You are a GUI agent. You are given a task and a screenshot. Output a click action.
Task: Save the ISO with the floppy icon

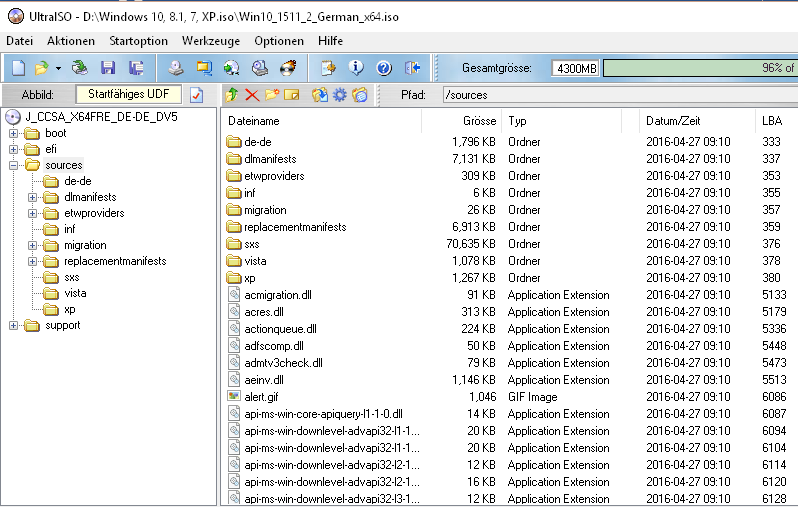click(x=108, y=68)
